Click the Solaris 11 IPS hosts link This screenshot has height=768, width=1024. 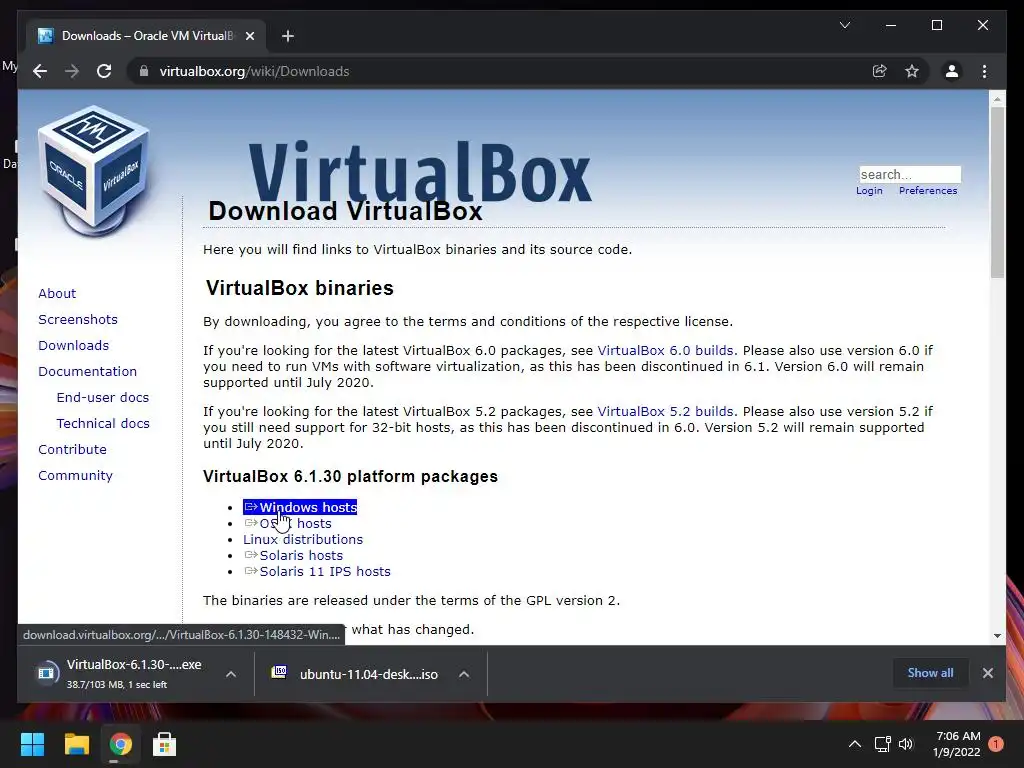pos(317,571)
